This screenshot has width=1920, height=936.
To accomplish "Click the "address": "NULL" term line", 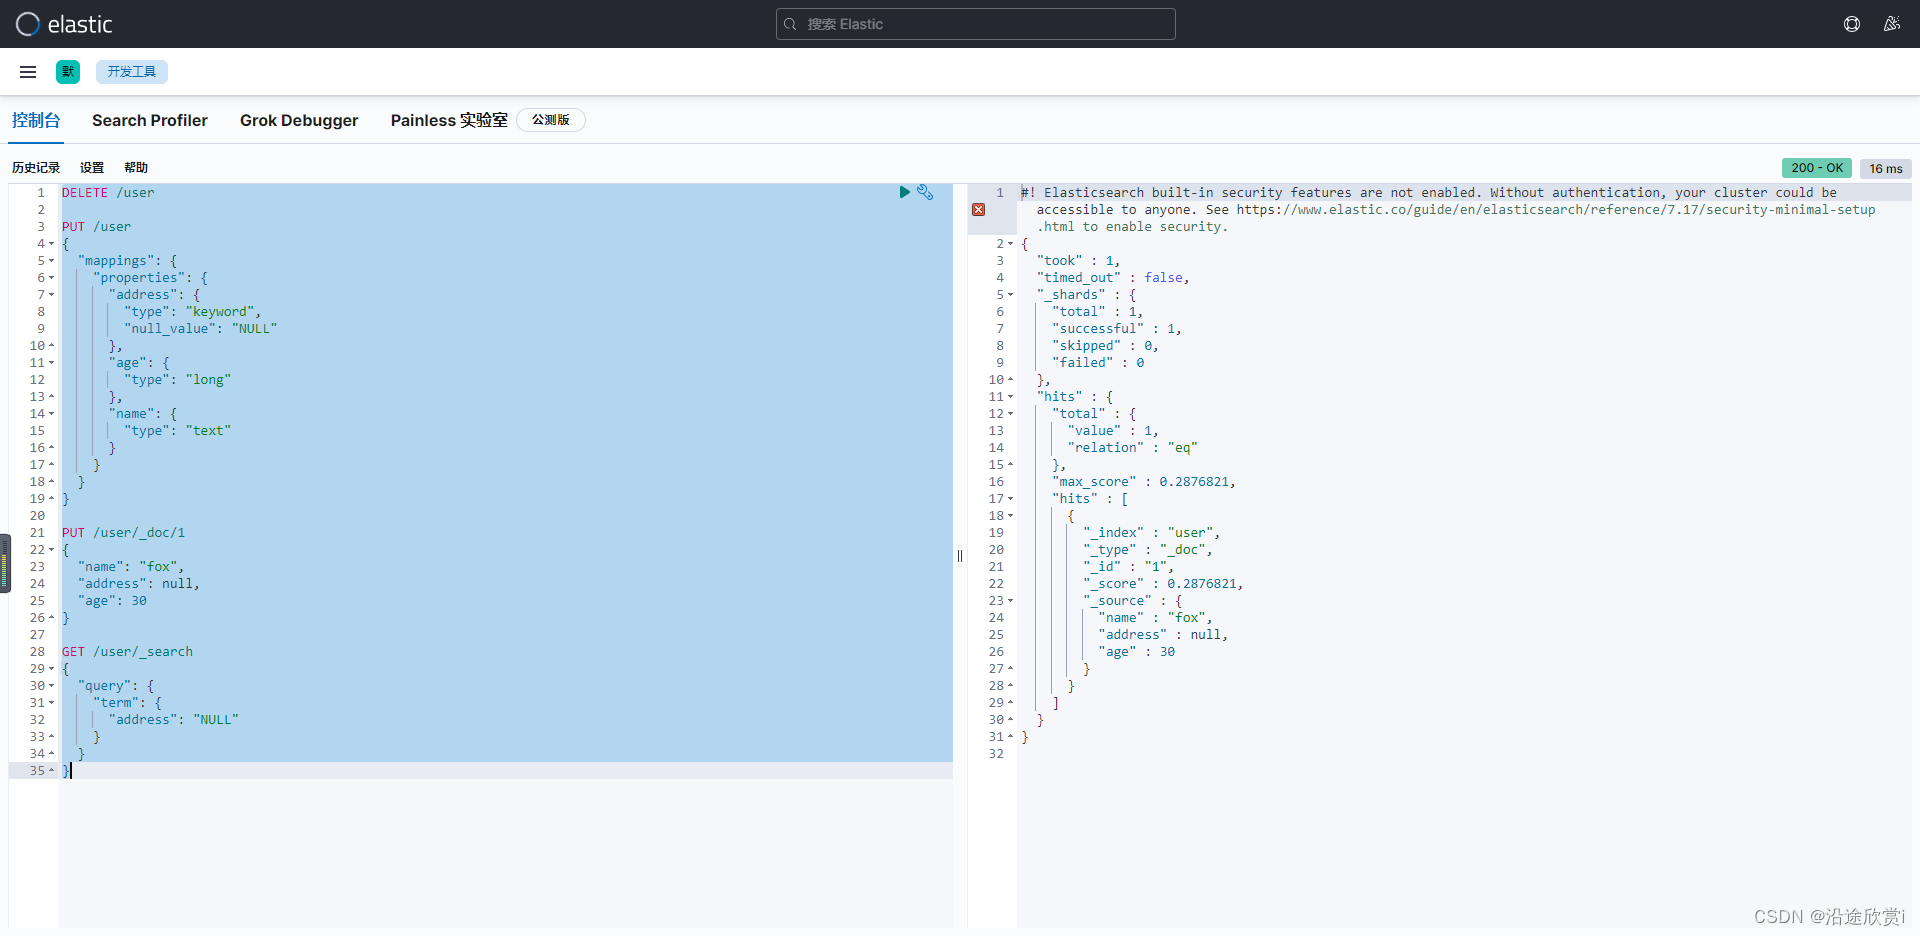I will [x=174, y=719].
